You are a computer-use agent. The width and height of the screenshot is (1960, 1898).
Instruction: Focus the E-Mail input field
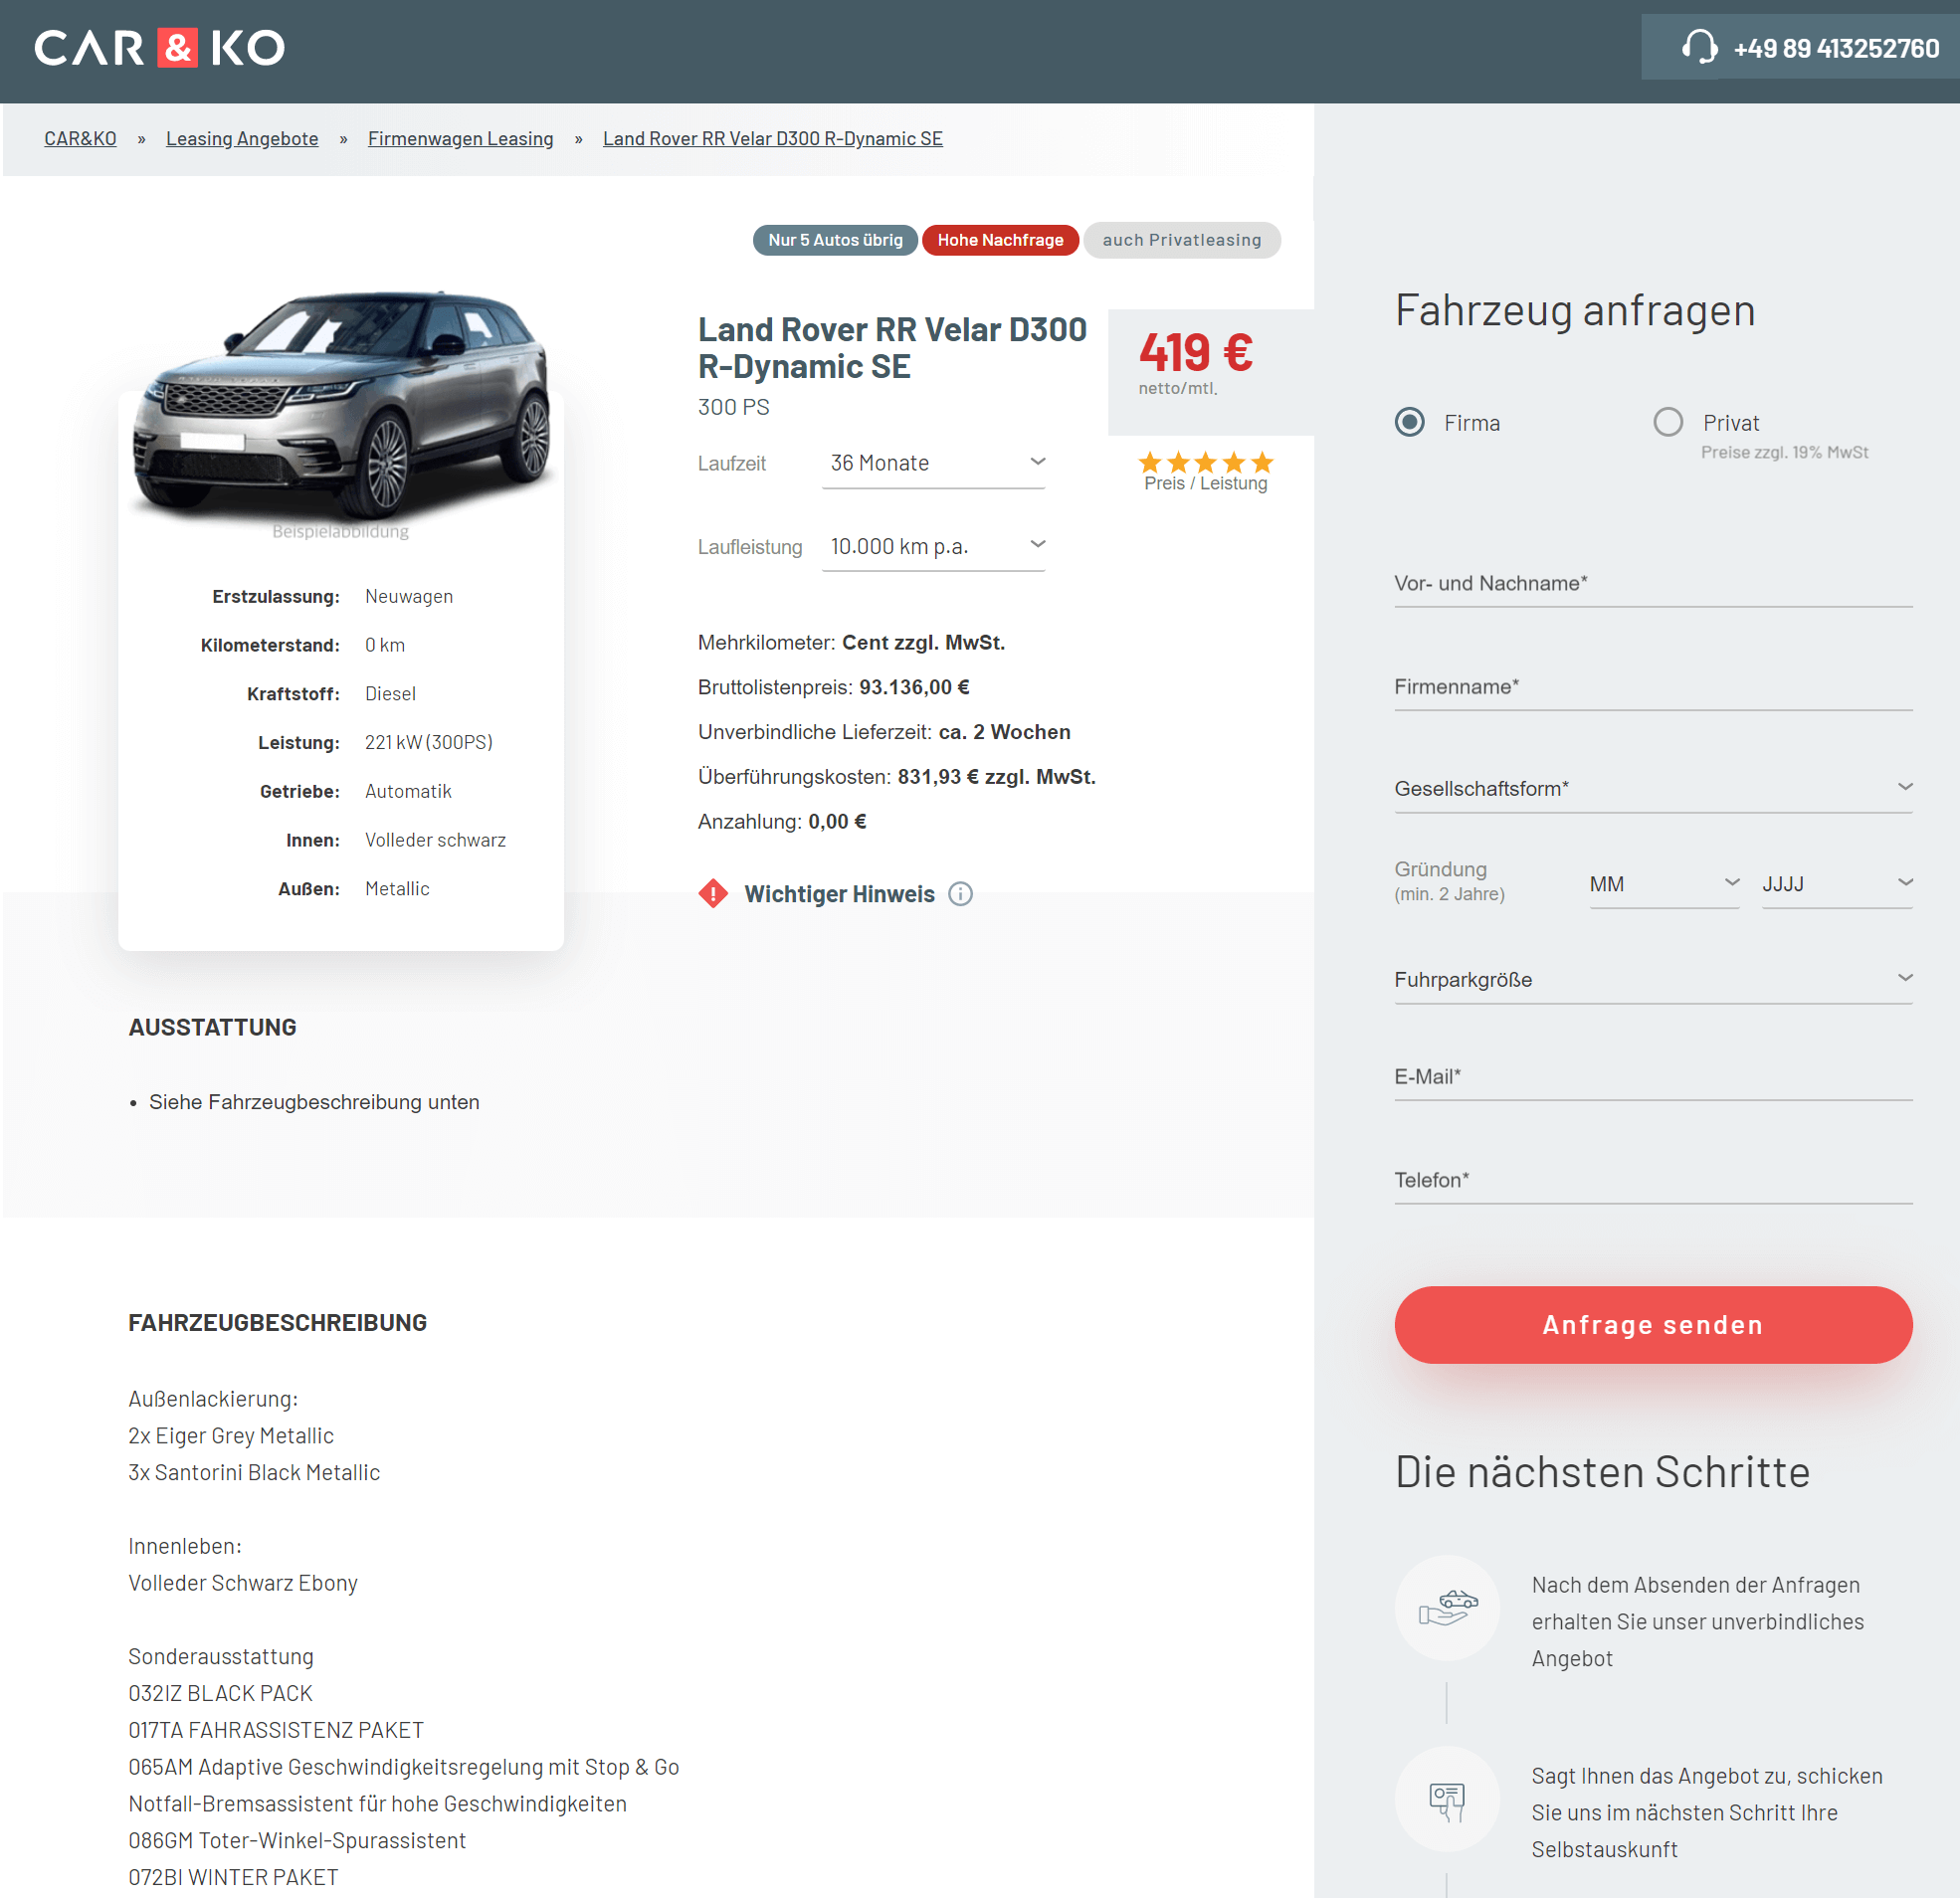tap(1653, 1076)
